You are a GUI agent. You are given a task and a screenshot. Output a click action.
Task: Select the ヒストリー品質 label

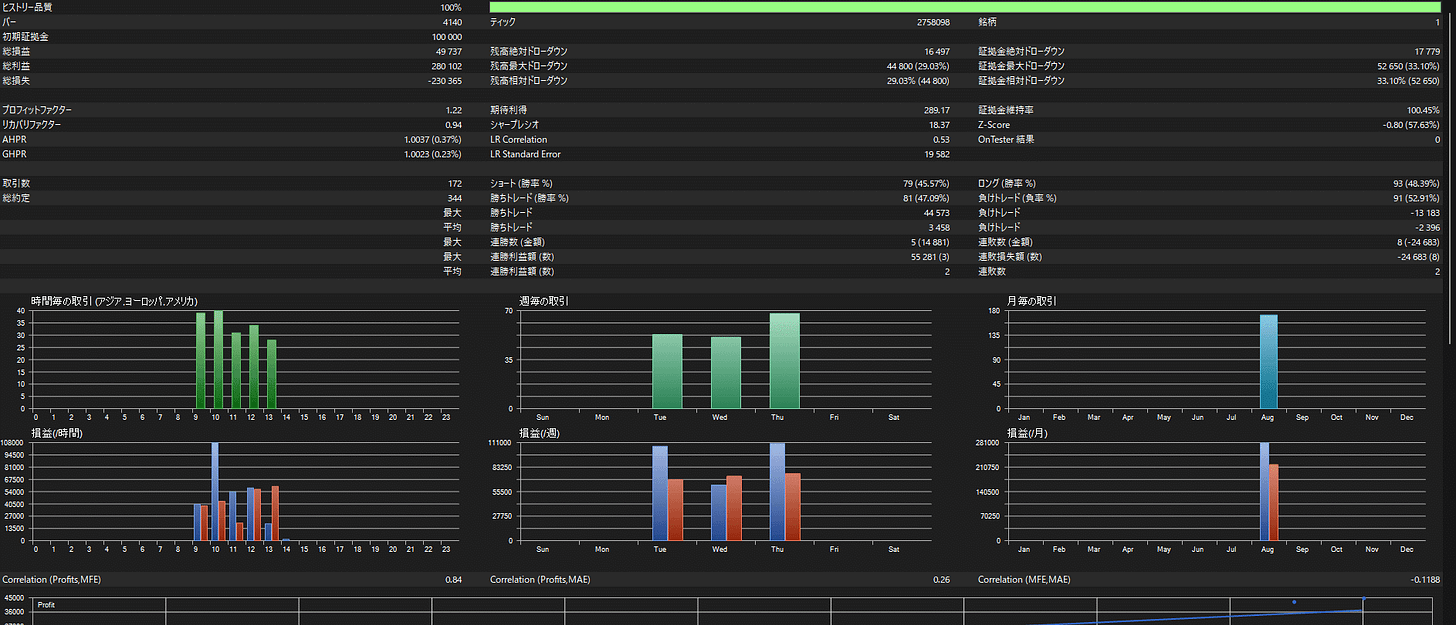[x=27, y=7]
